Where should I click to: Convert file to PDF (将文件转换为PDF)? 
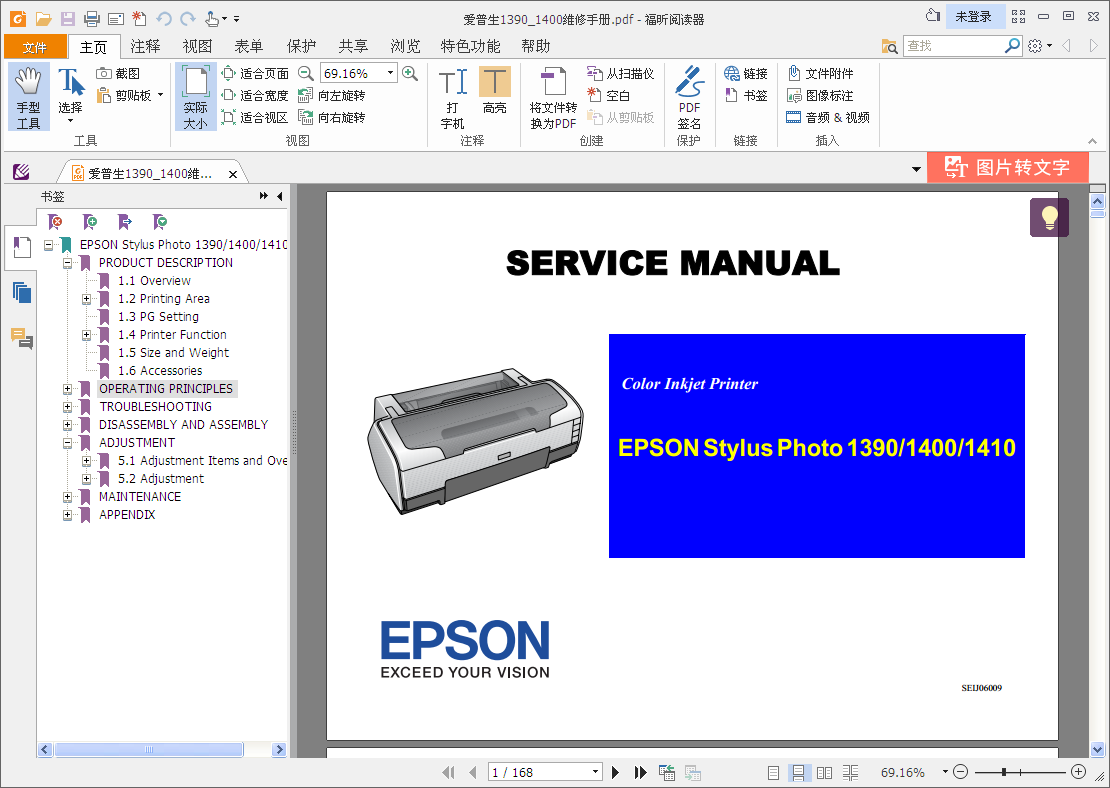click(x=553, y=98)
